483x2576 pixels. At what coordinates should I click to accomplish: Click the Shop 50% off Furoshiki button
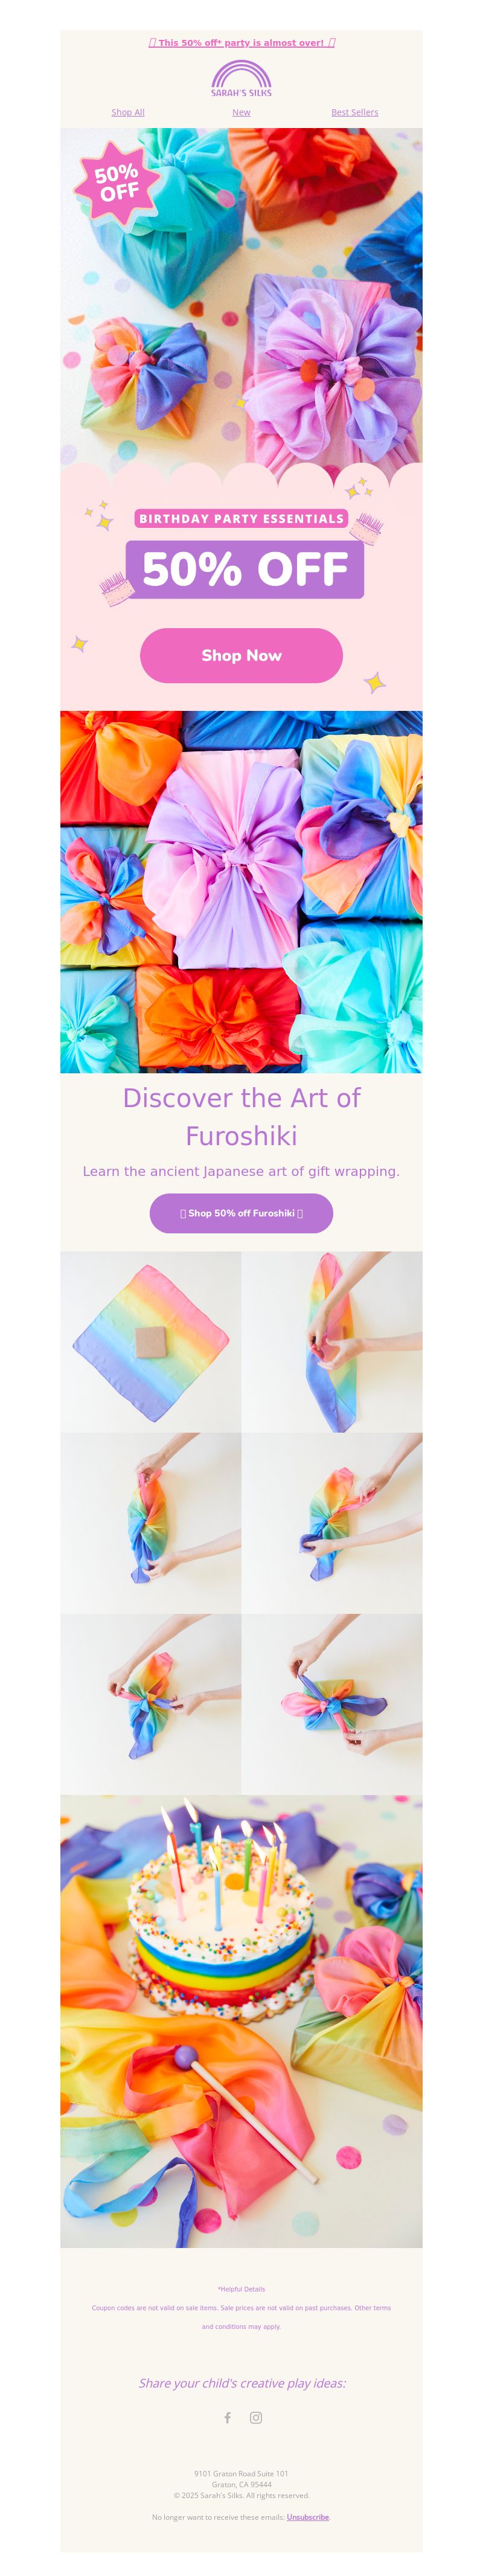(x=241, y=1213)
